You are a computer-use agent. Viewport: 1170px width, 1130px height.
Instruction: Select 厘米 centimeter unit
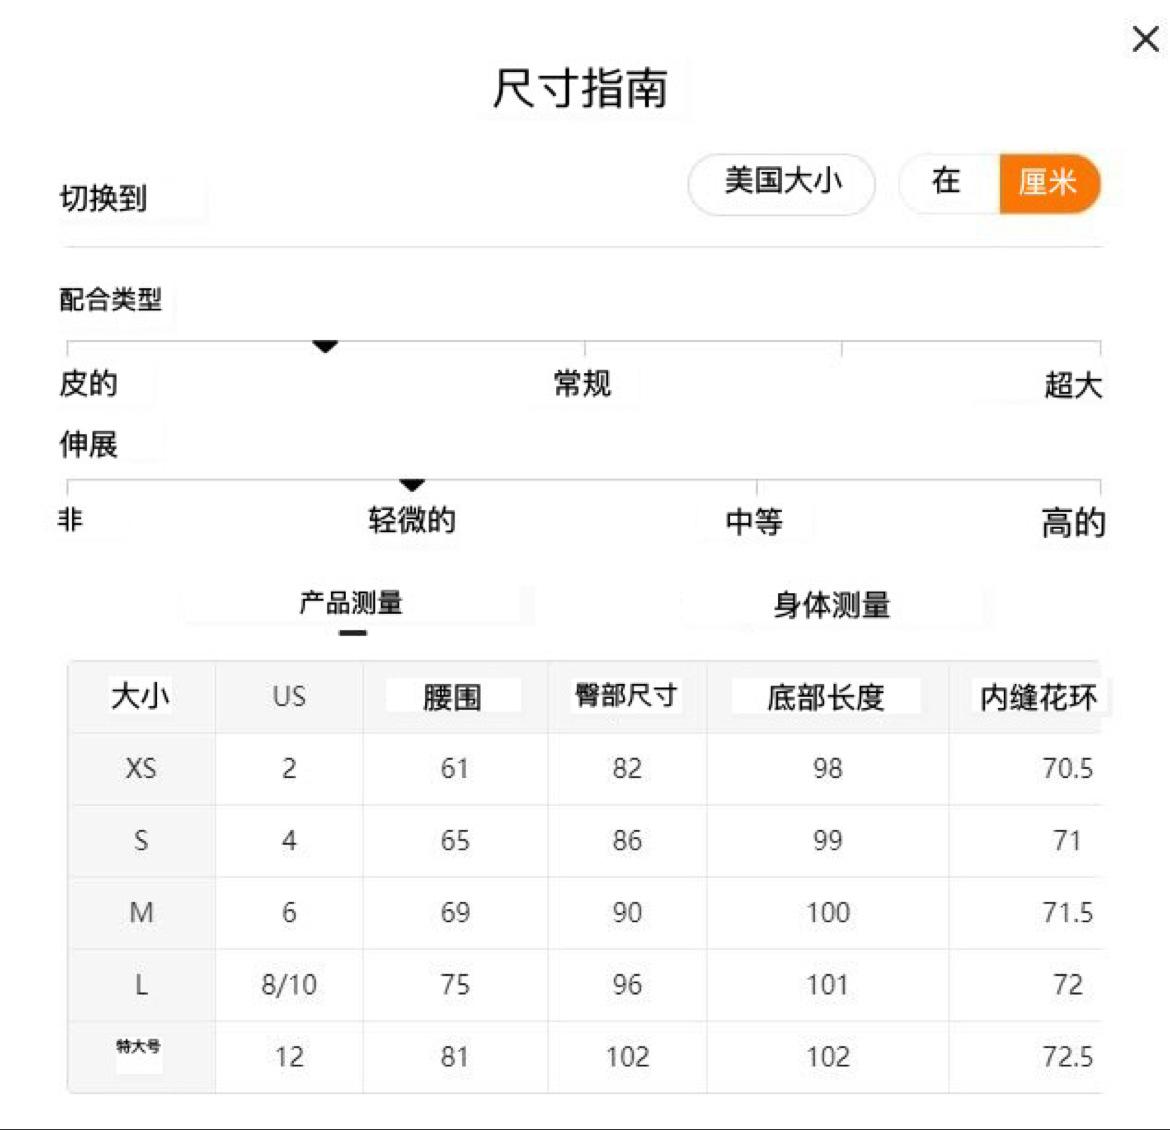(x=1048, y=183)
